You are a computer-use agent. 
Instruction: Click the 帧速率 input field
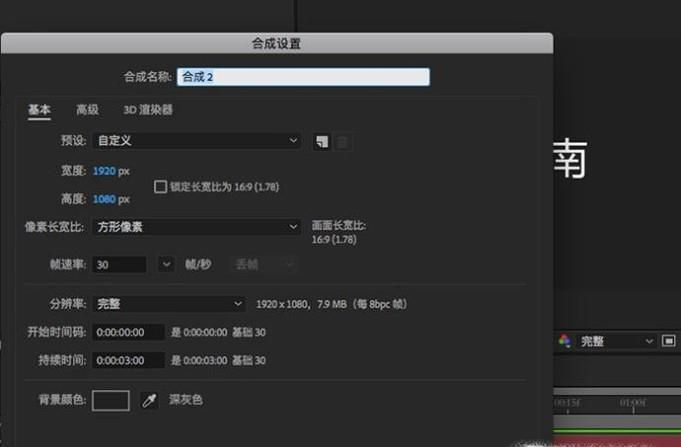point(120,265)
